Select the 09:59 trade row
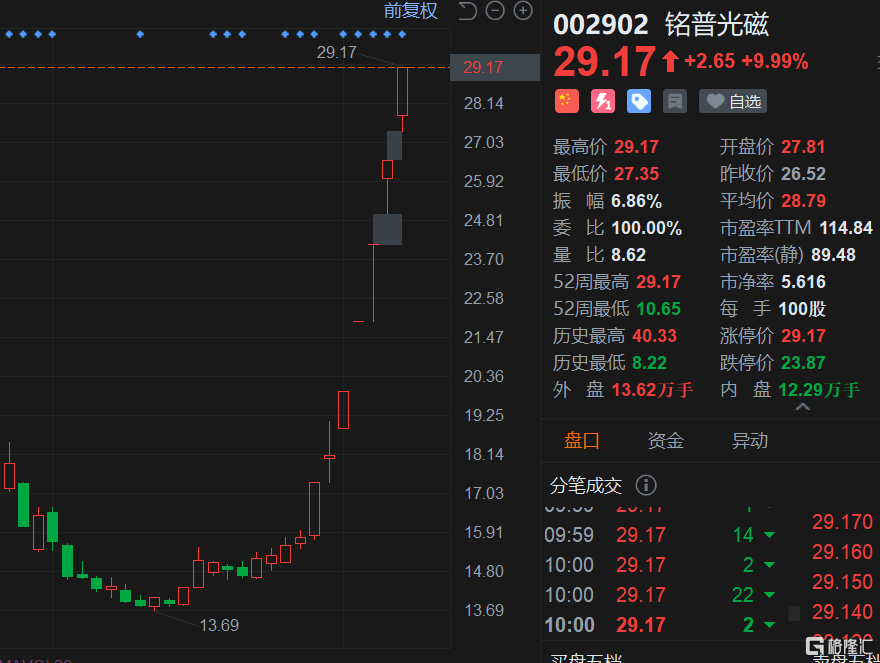Screen dimensions: 880x663 (x=659, y=535)
